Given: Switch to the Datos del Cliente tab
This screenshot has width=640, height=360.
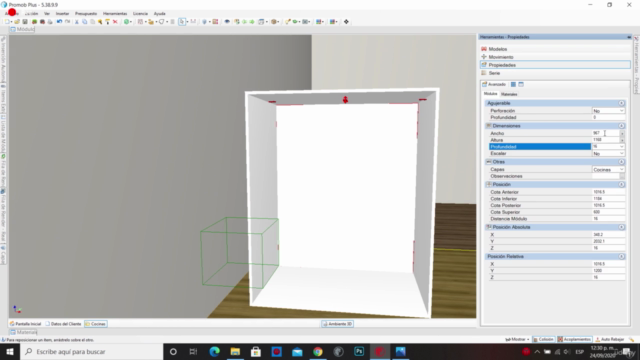Looking at the screenshot, I should pyautogui.click(x=63, y=324).
